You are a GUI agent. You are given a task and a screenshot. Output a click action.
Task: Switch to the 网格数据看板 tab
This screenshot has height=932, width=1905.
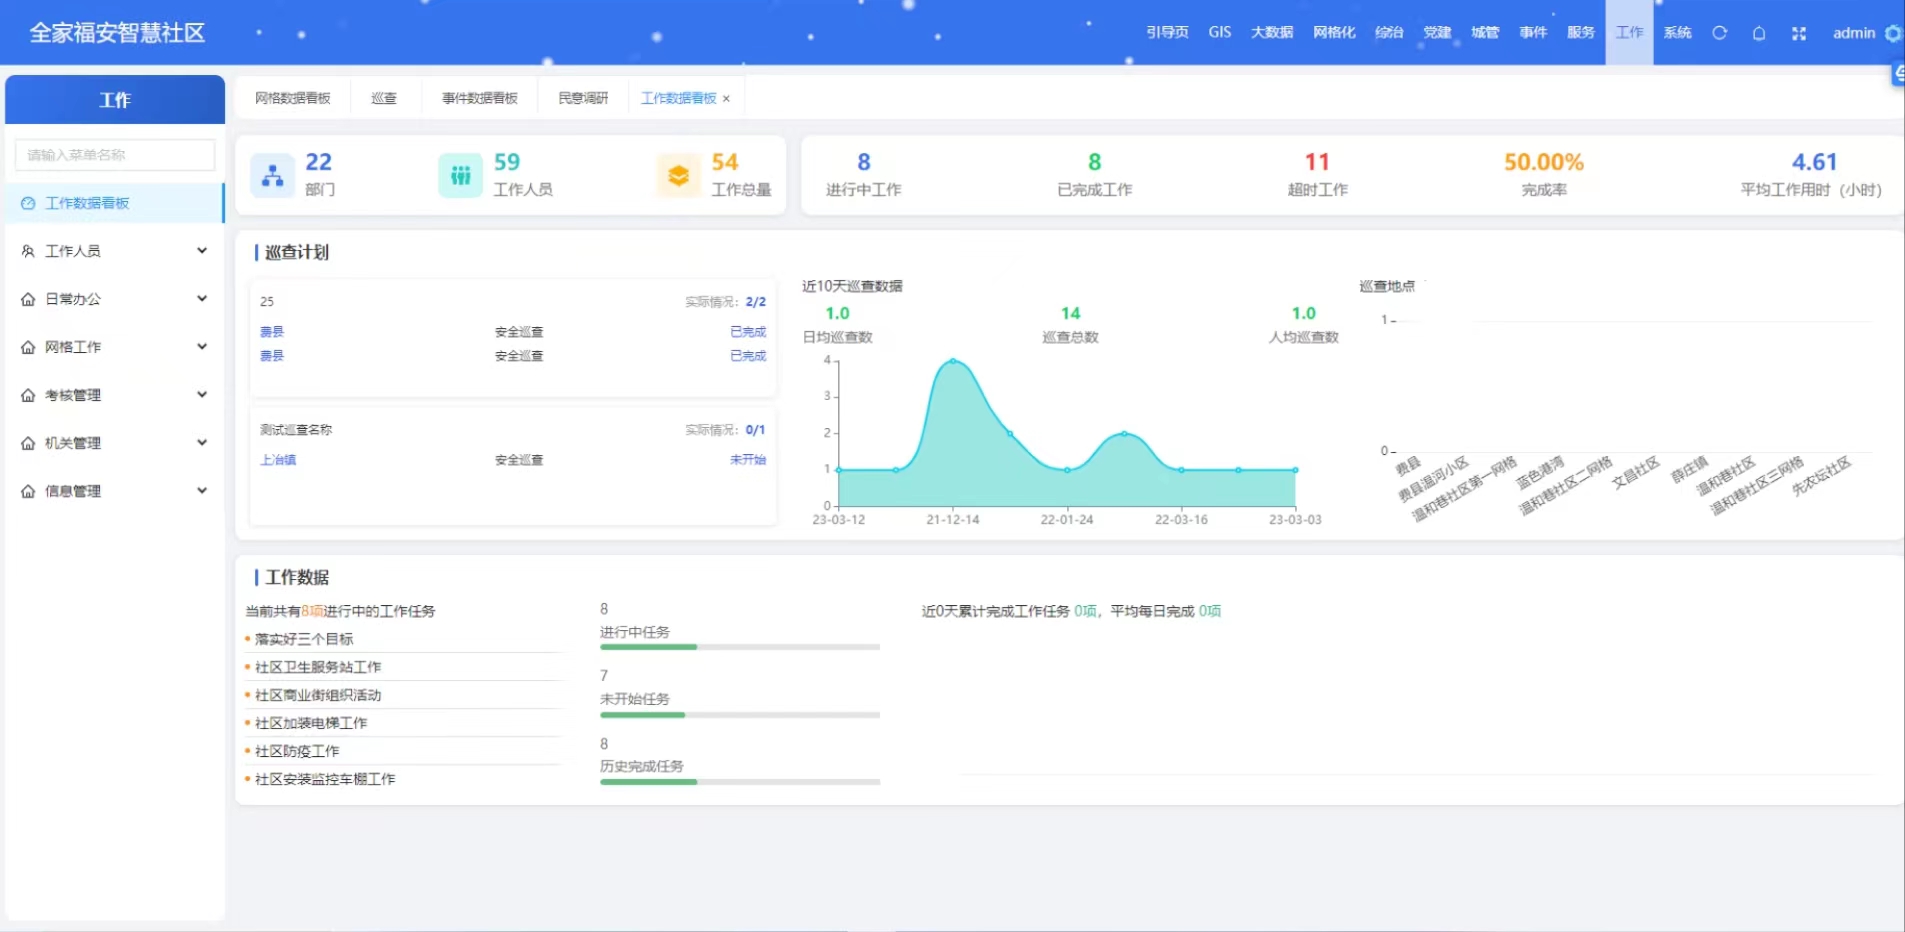tap(292, 98)
